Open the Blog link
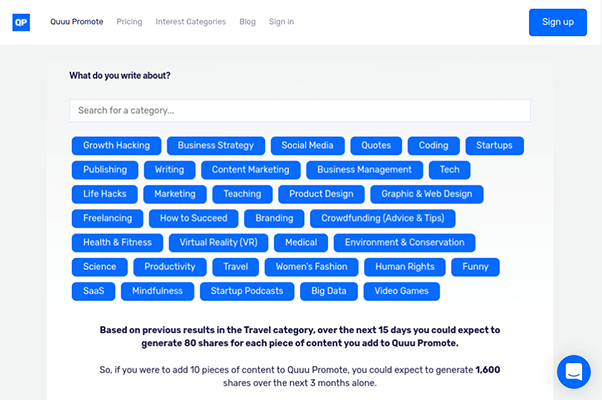This screenshot has height=400, width=602. 247,22
